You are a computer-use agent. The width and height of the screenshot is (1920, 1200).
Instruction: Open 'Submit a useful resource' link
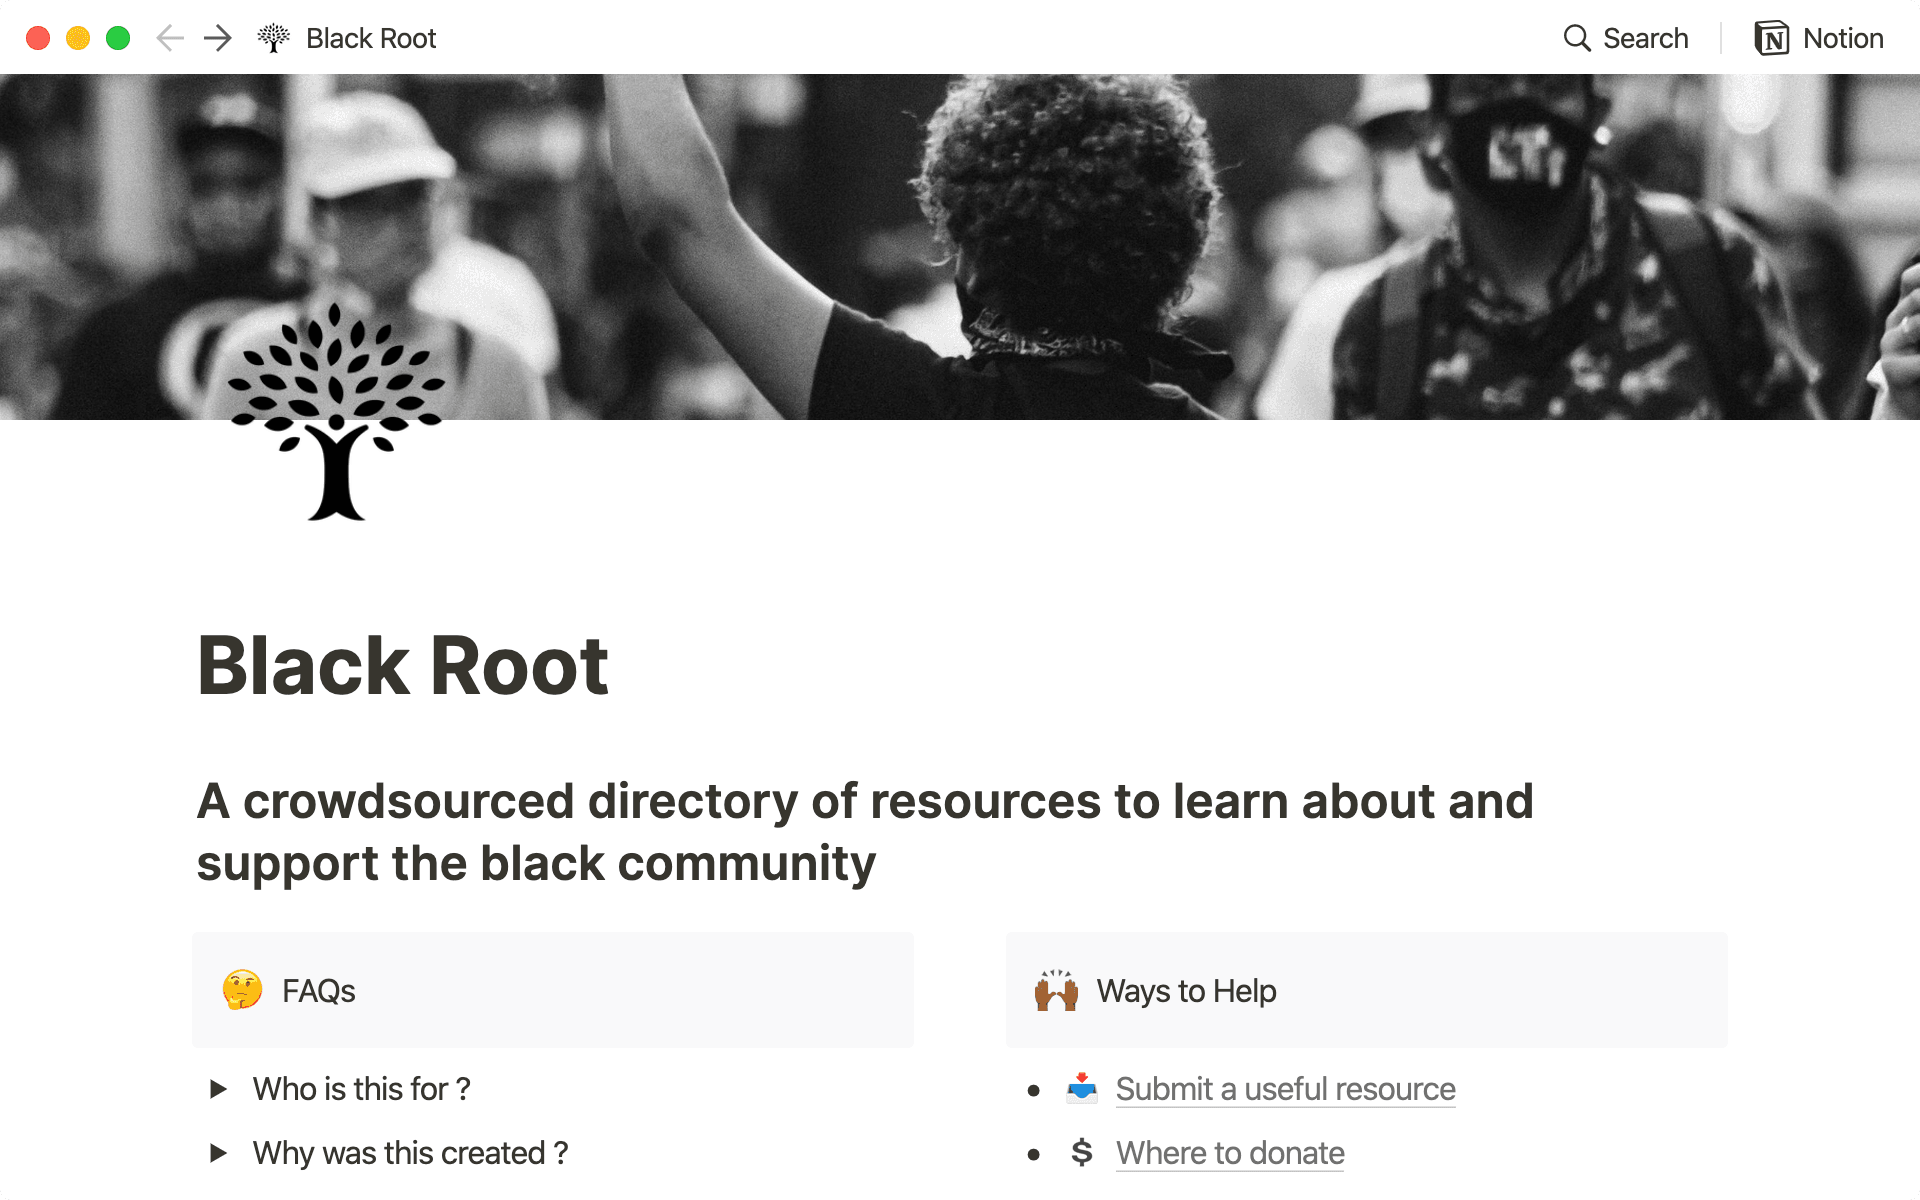click(x=1285, y=1088)
